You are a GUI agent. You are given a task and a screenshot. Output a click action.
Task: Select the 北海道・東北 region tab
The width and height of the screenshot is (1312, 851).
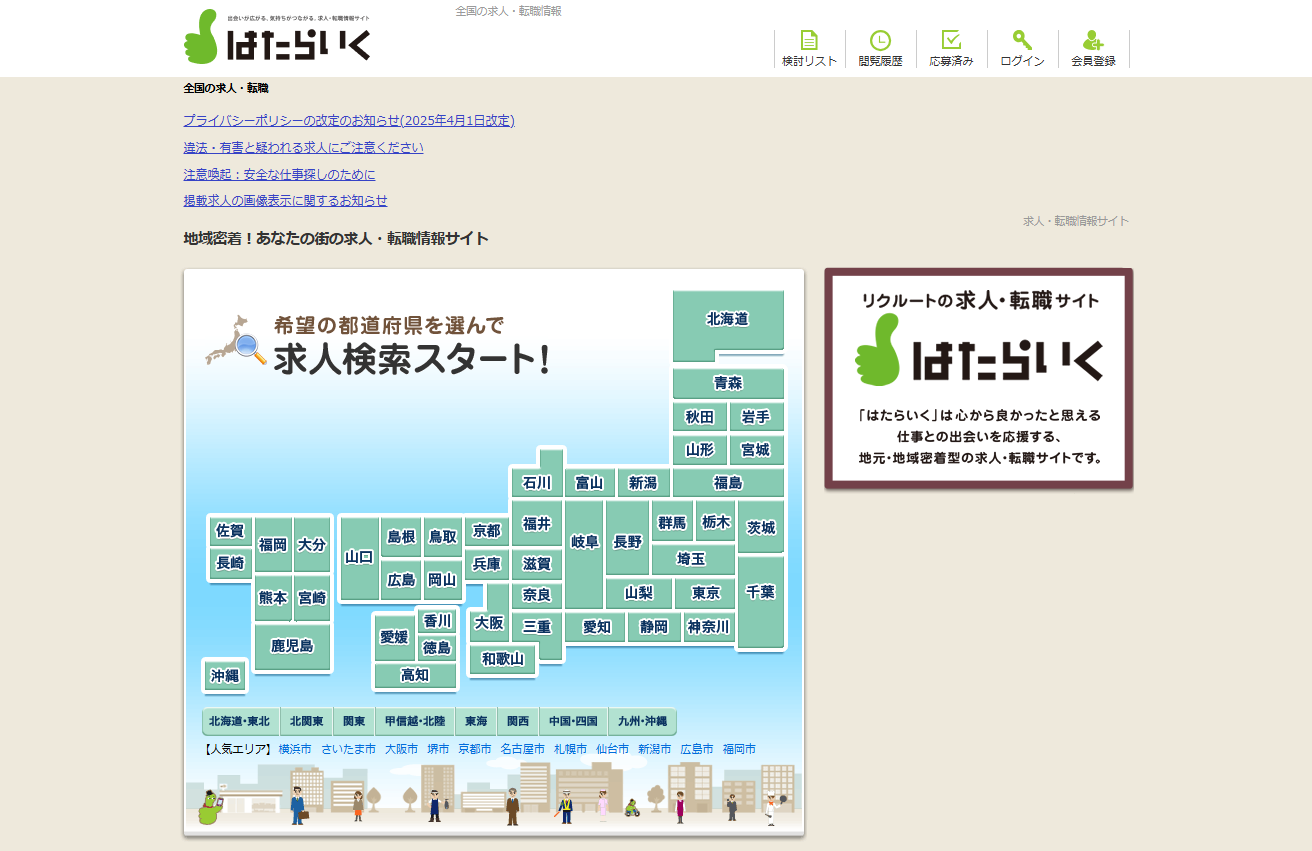pyautogui.click(x=240, y=721)
